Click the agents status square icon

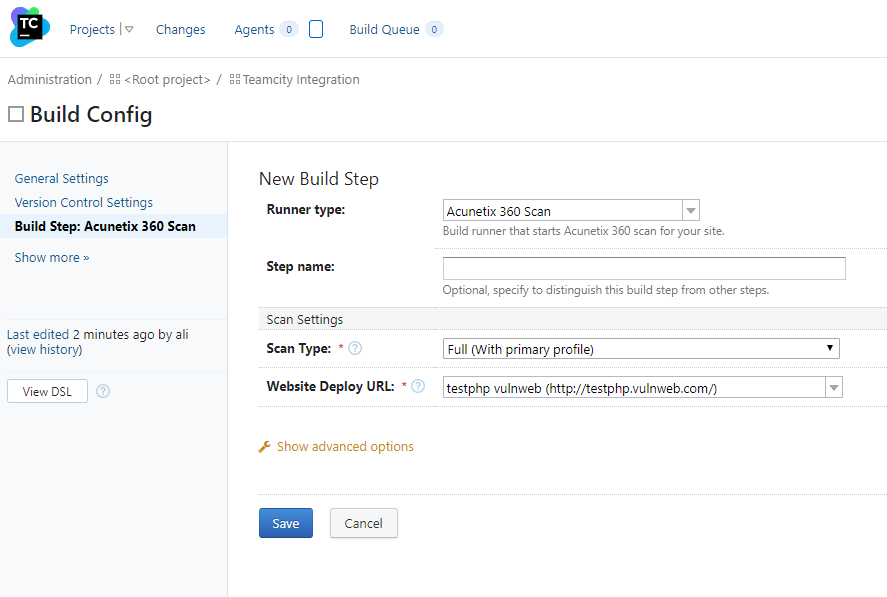[316, 29]
